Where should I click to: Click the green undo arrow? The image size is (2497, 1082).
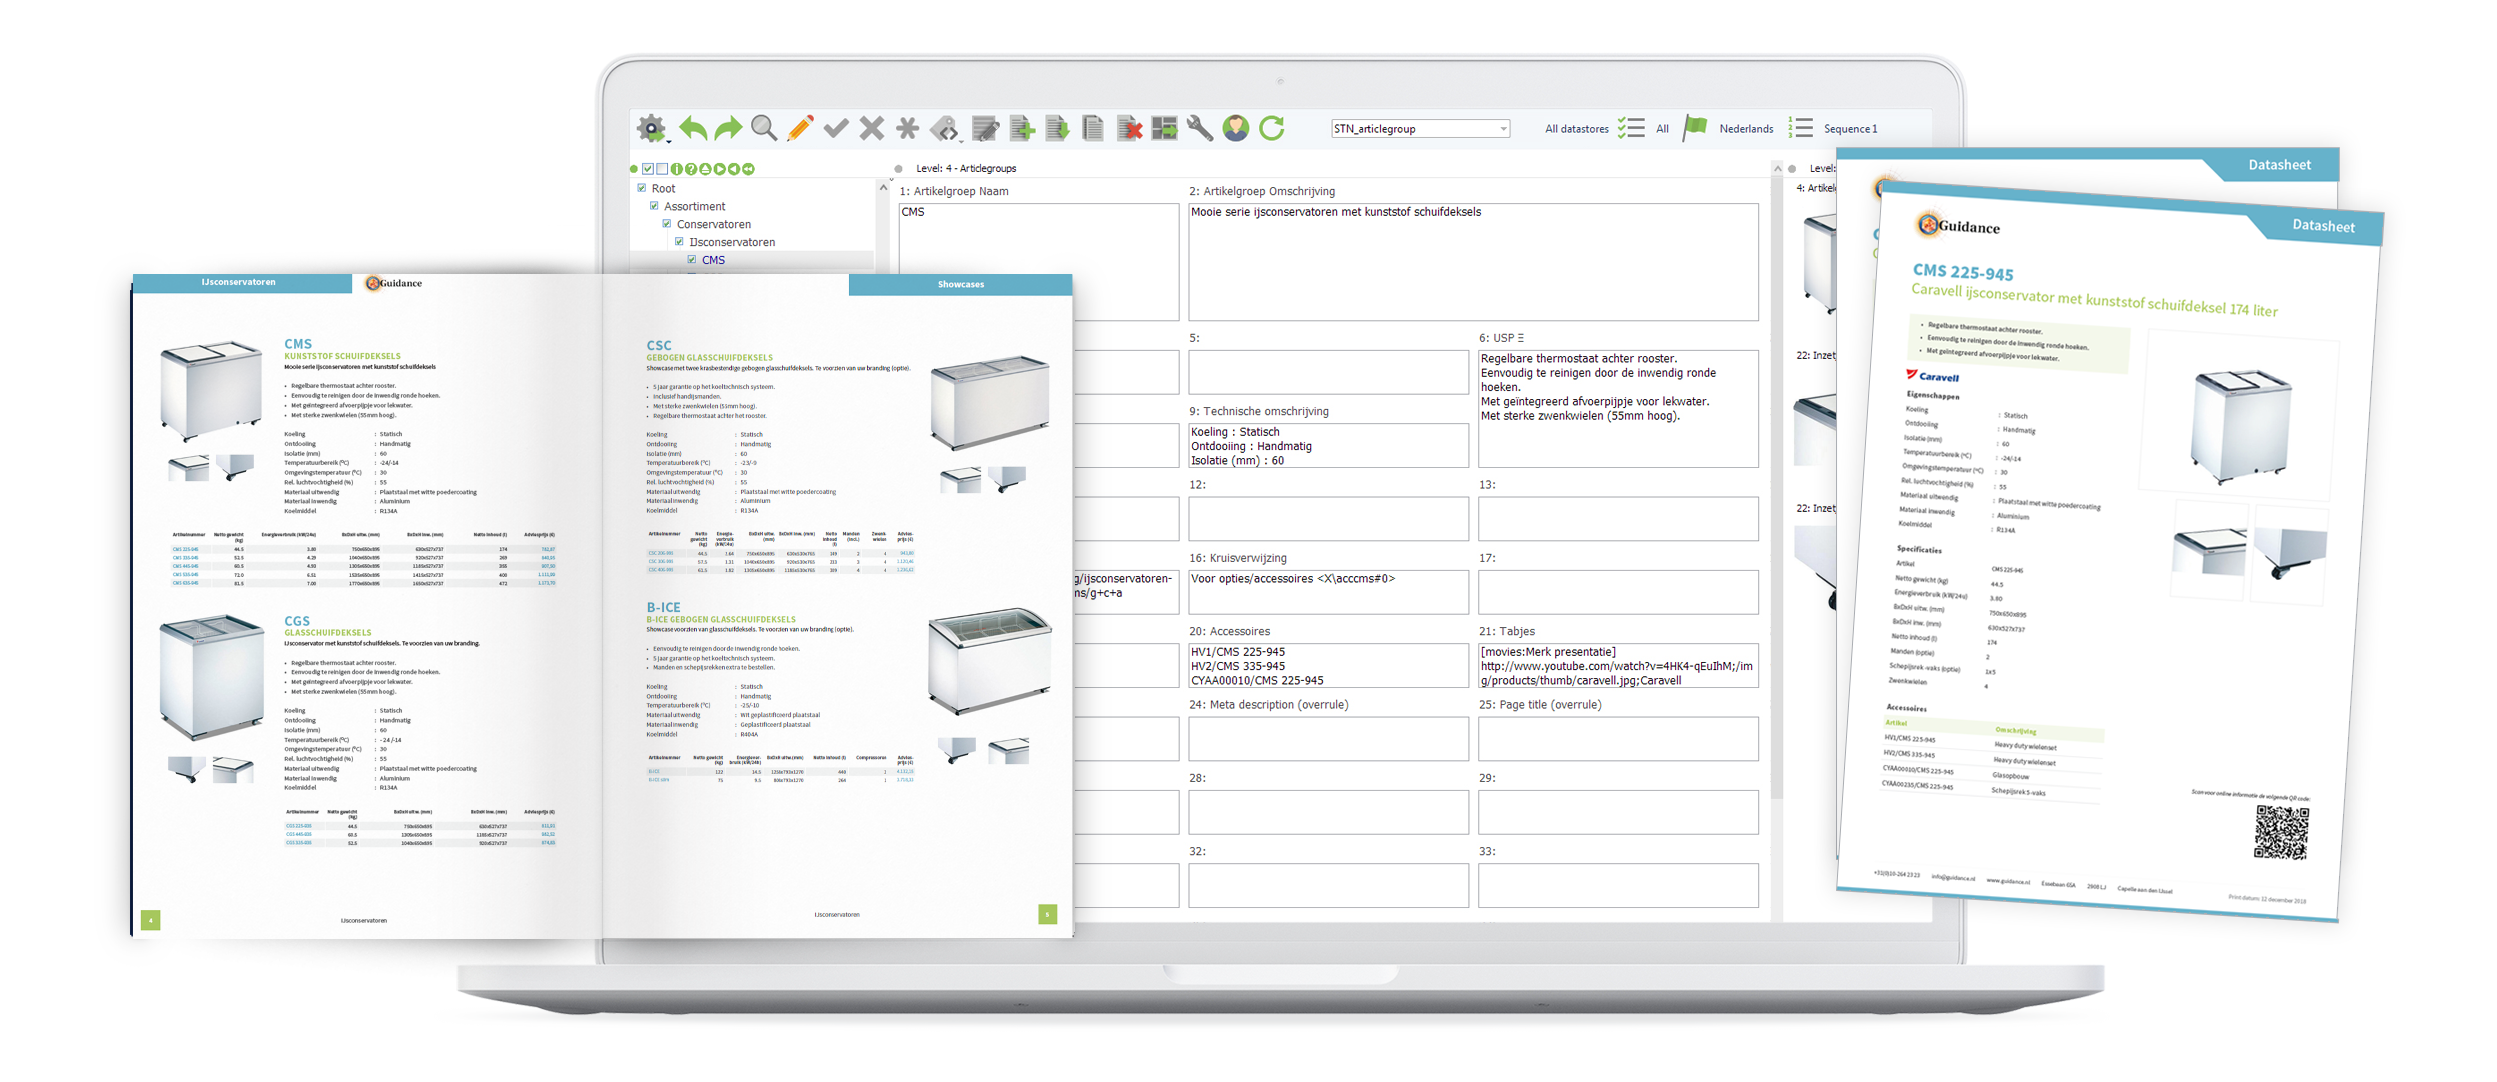692,128
